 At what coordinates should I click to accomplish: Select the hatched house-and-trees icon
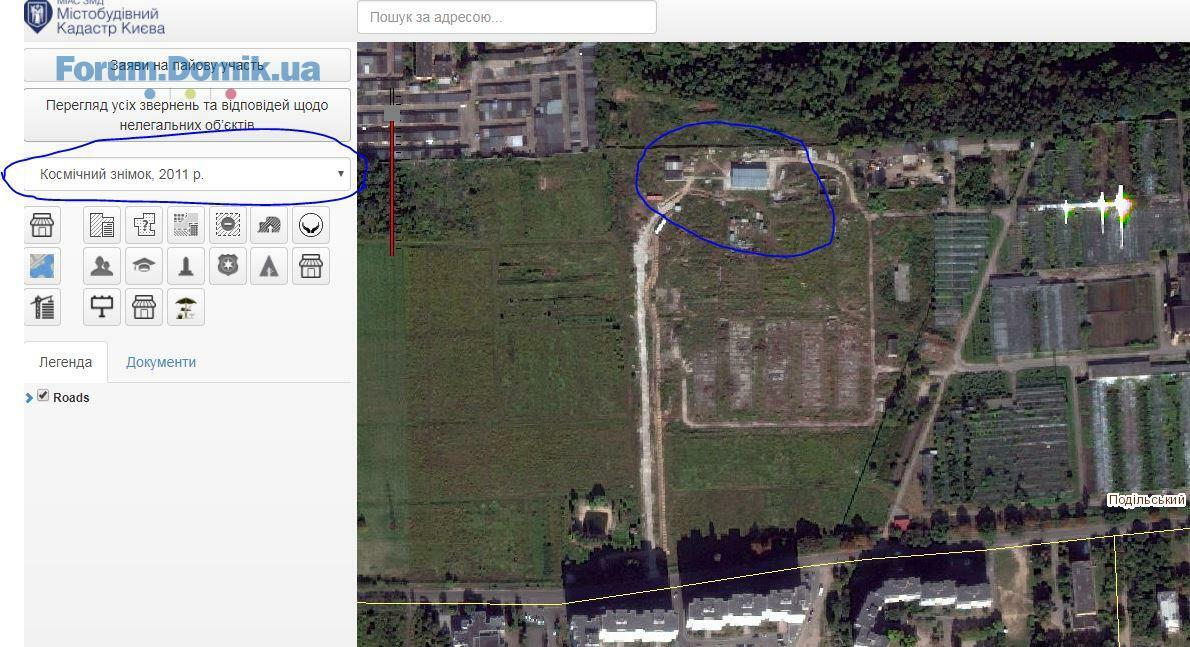click(269, 225)
